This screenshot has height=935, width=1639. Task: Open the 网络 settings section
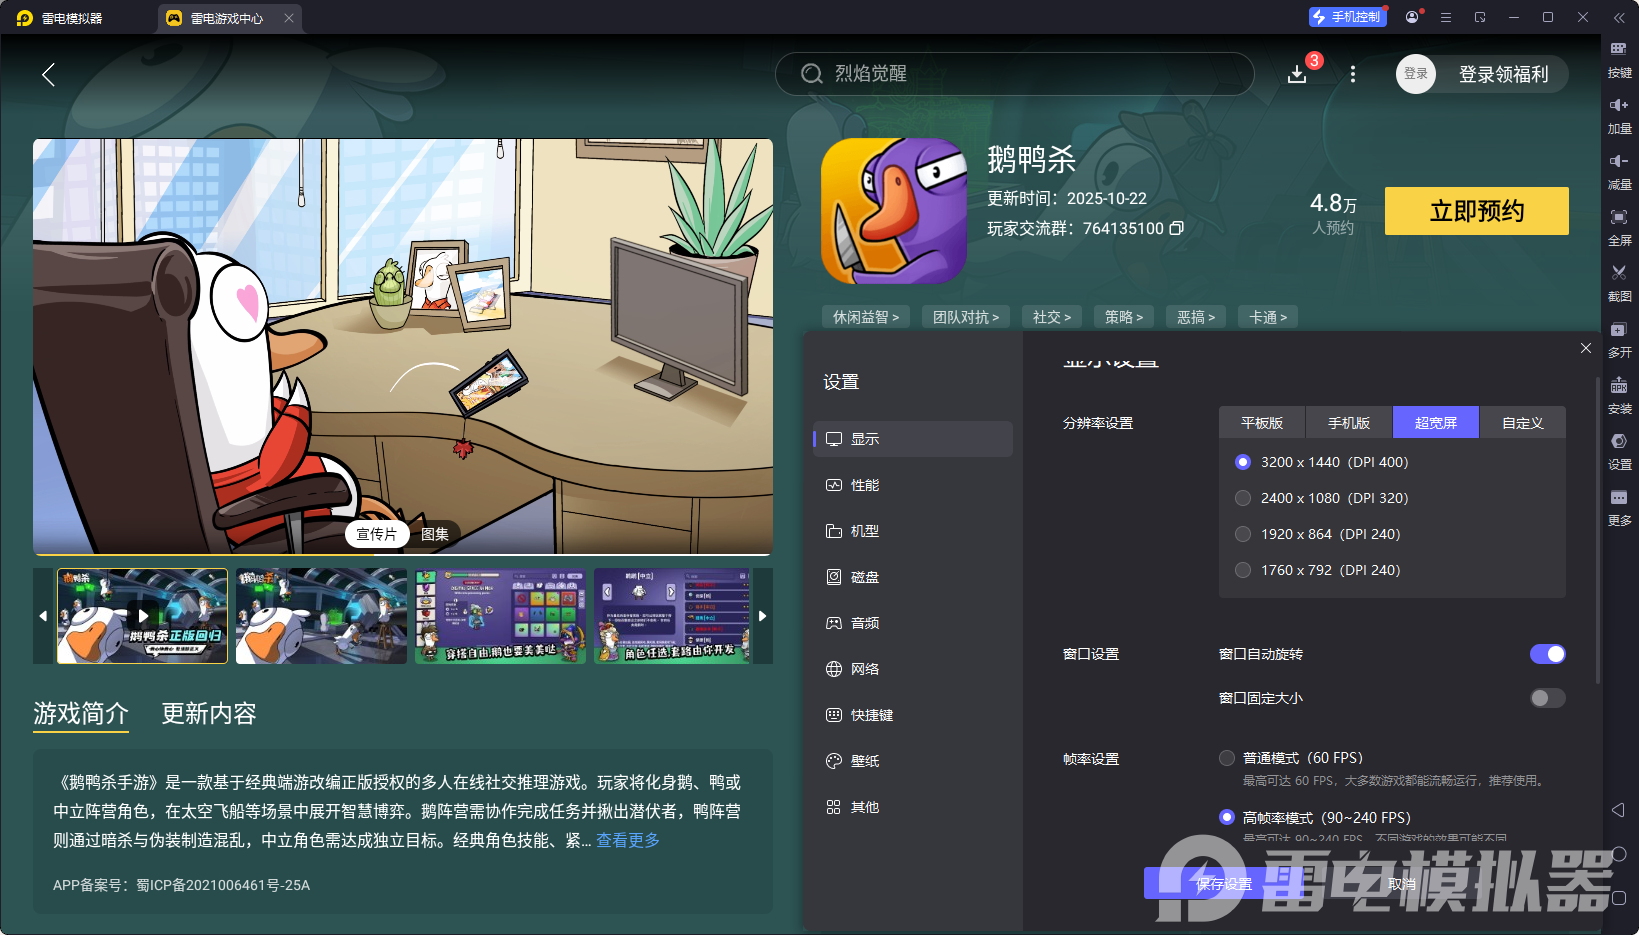tap(913, 669)
